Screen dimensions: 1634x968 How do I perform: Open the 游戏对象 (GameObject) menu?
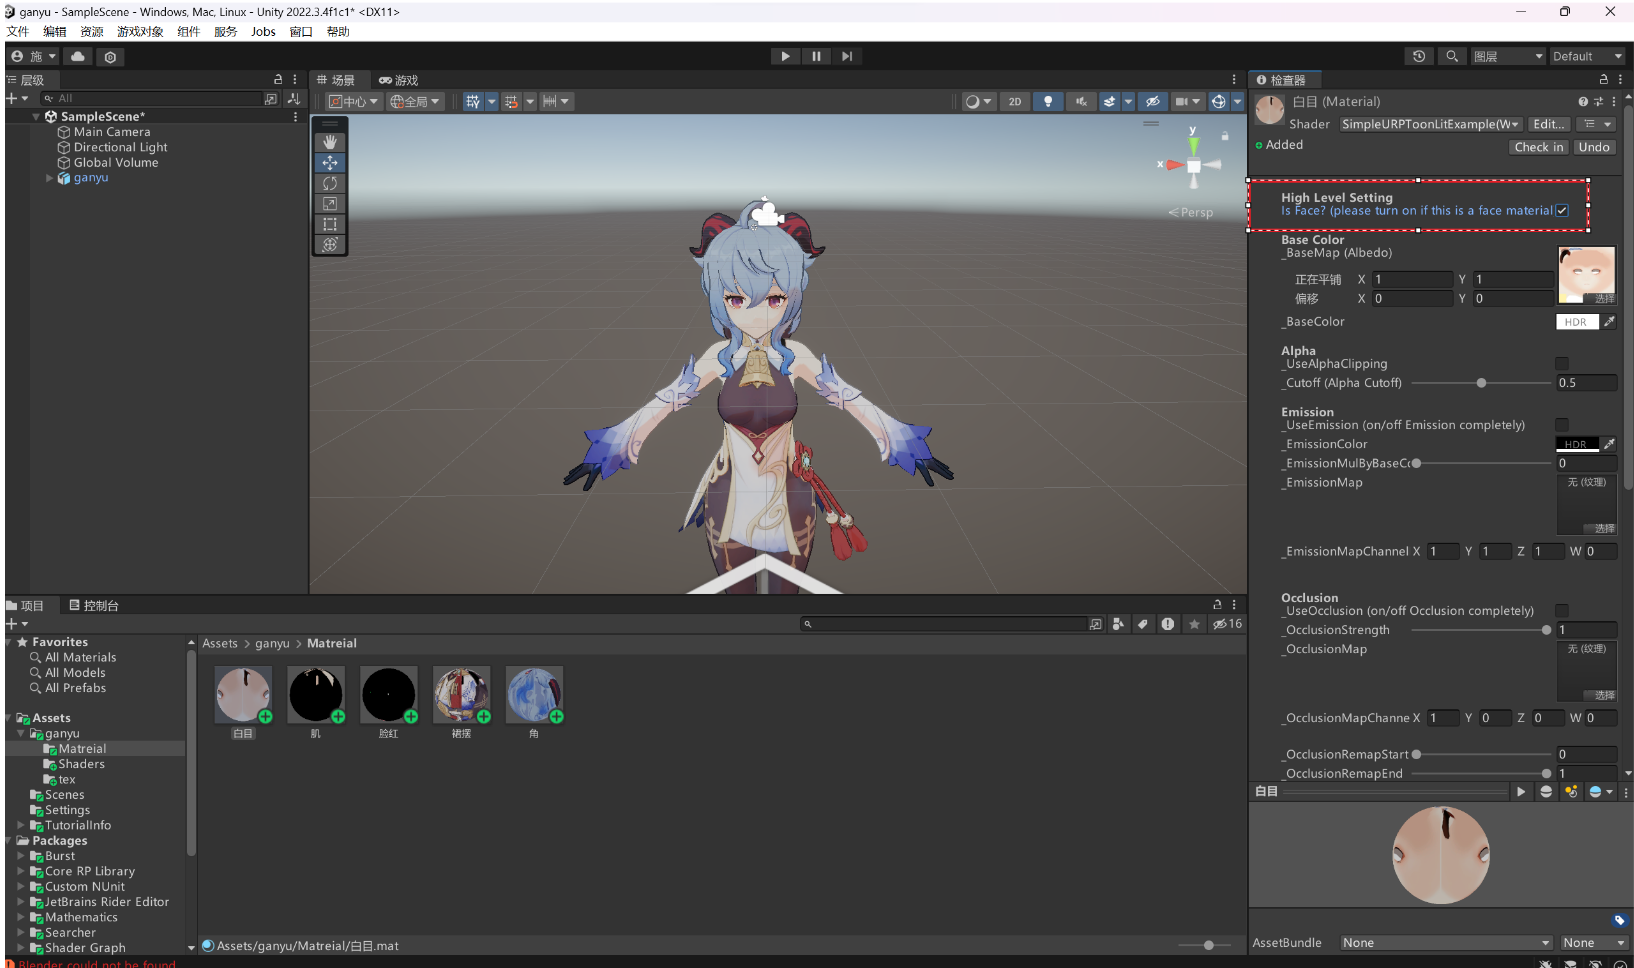tap(140, 32)
